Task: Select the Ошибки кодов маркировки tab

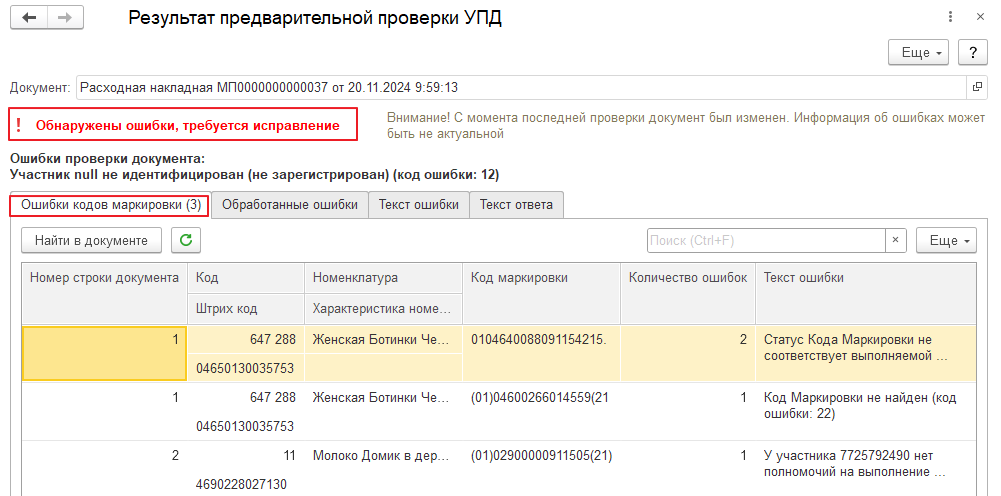Action: [110, 204]
